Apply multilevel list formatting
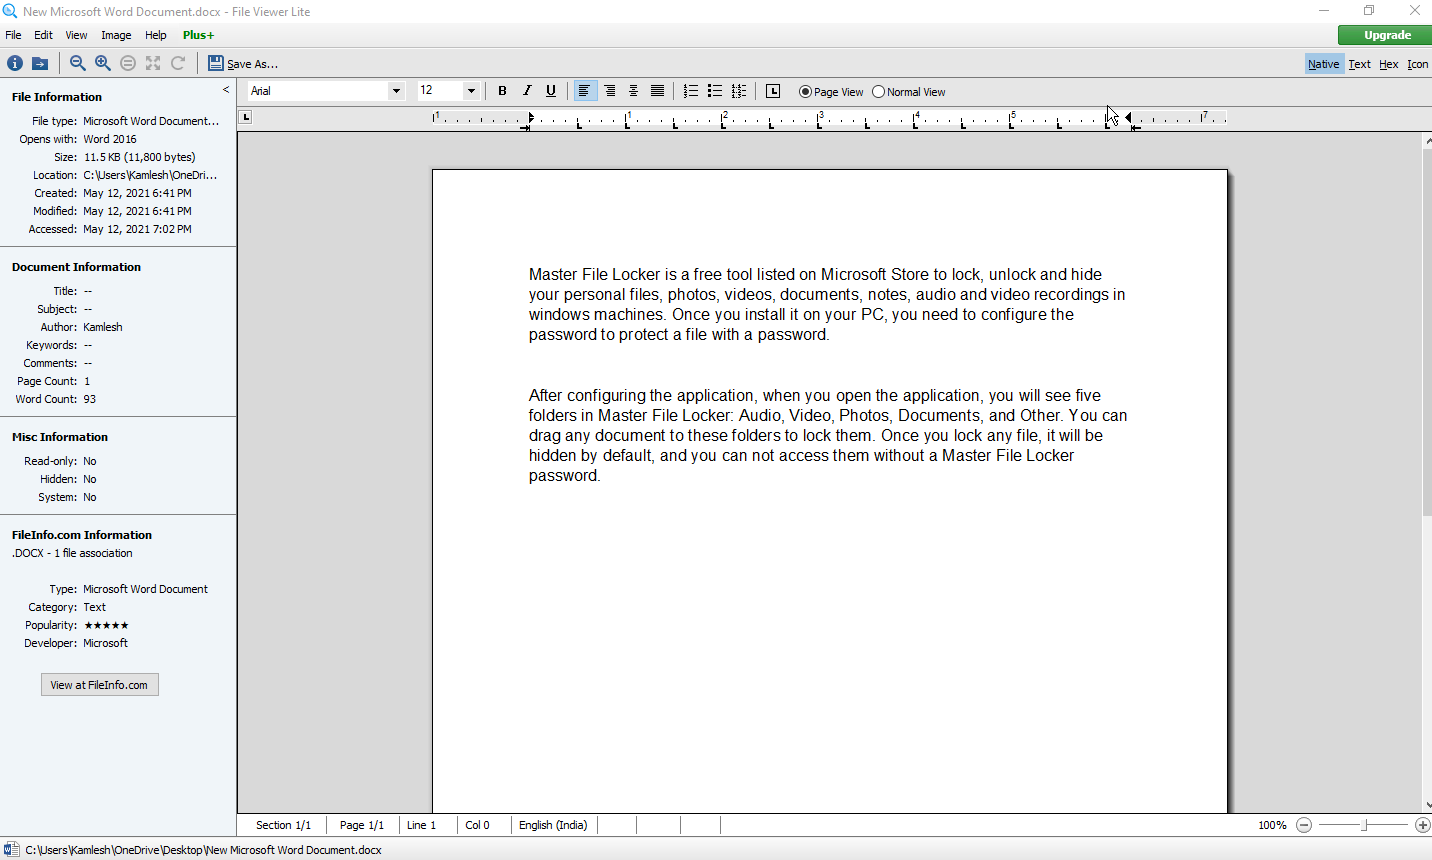The image size is (1432, 860). point(739,91)
